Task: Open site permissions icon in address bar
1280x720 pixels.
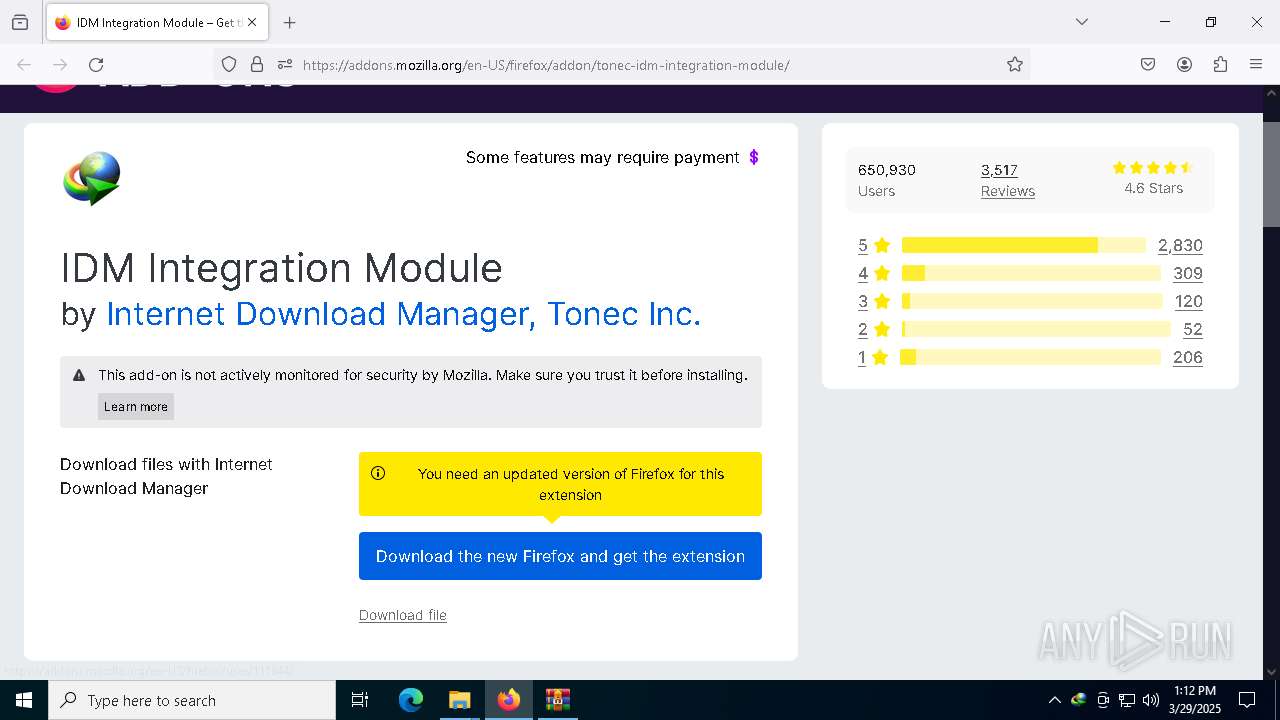Action: [x=284, y=64]
